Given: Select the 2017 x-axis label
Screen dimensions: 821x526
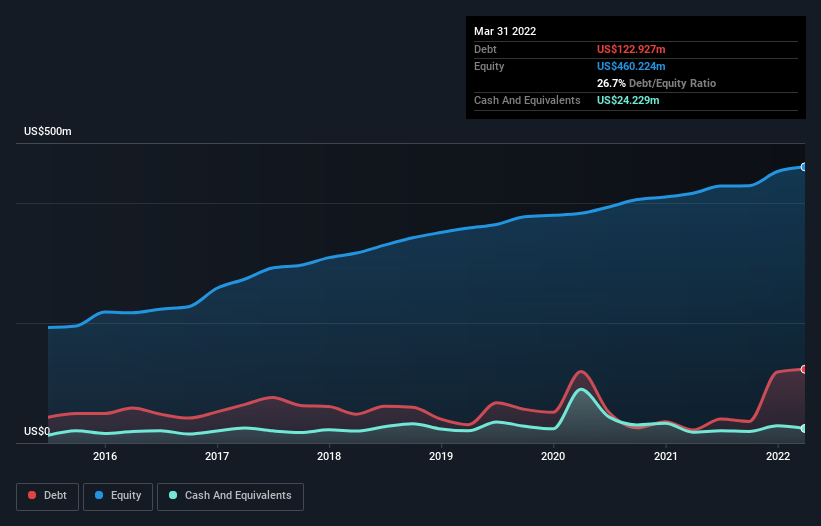Looking at the screenshot, I should (217, 456).
